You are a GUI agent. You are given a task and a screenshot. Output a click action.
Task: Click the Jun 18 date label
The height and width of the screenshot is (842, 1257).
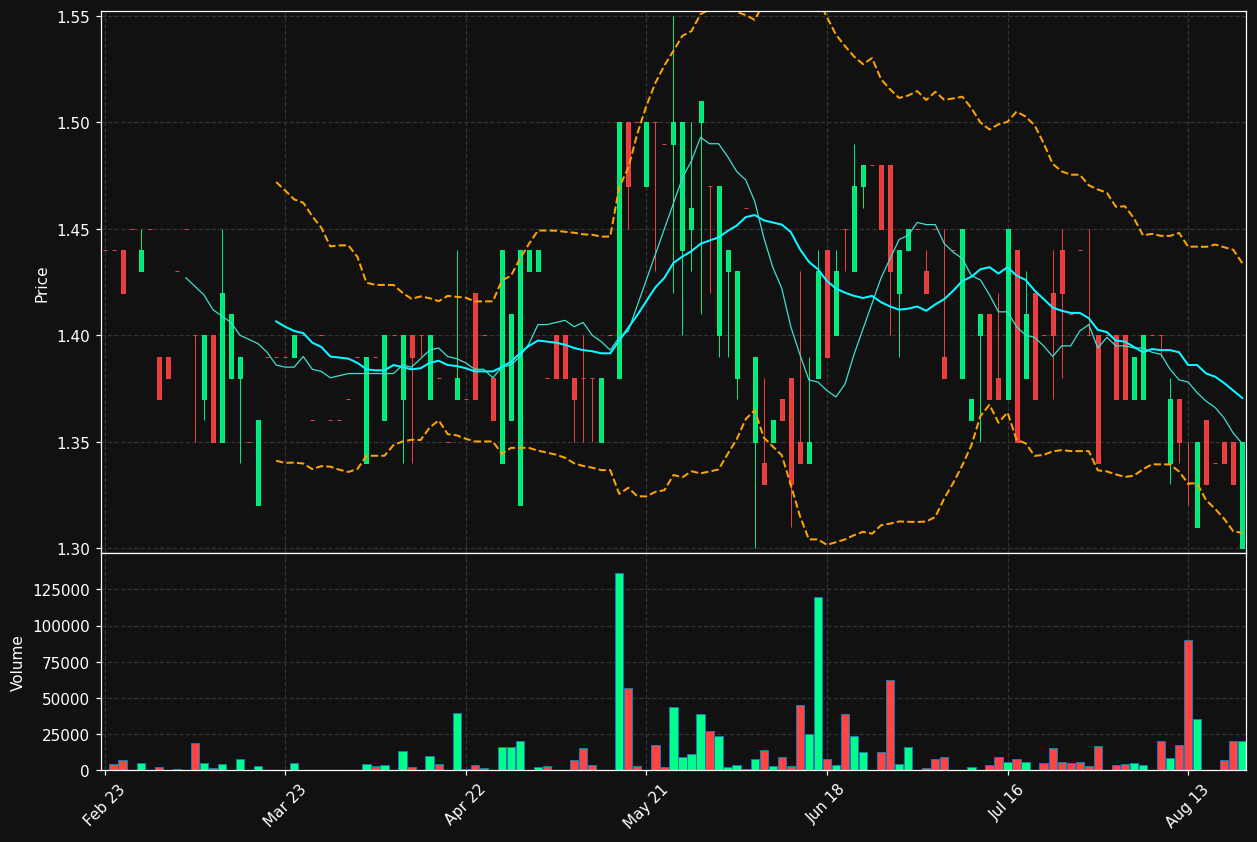tap(826, 805)
